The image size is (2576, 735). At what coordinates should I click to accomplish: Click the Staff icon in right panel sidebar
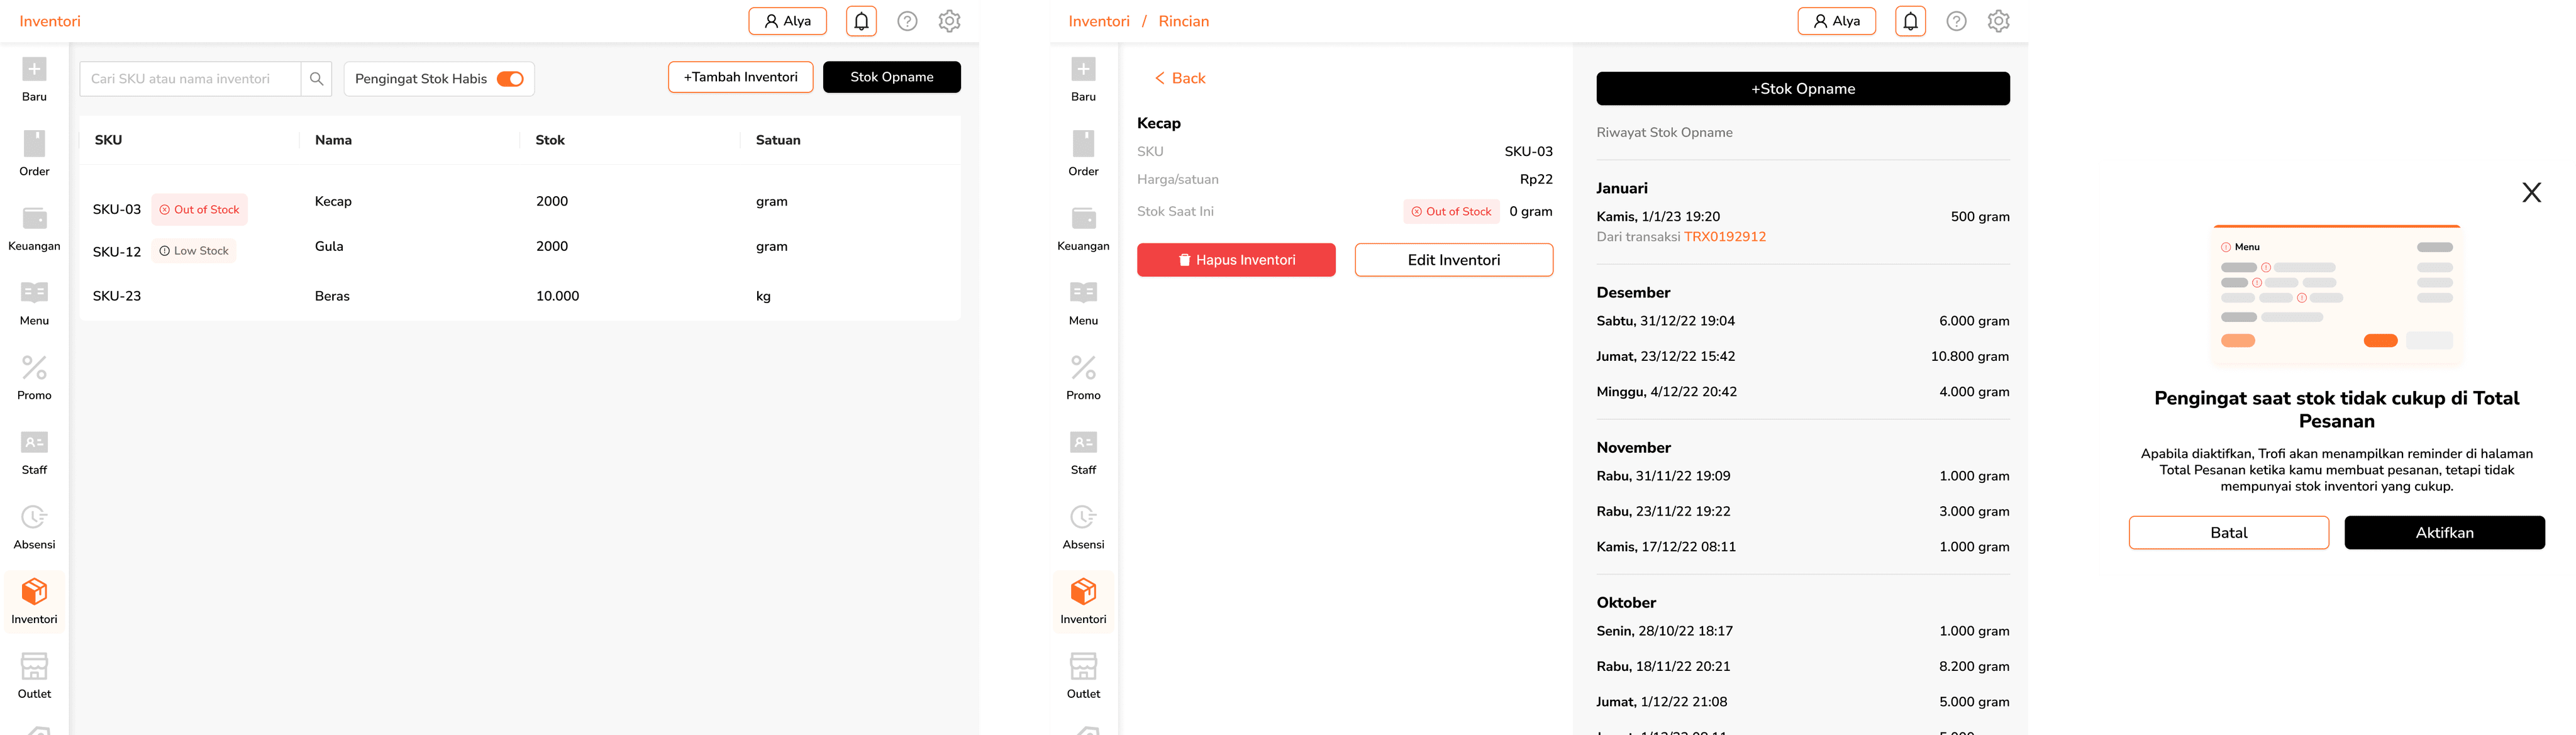[1083, 443]
